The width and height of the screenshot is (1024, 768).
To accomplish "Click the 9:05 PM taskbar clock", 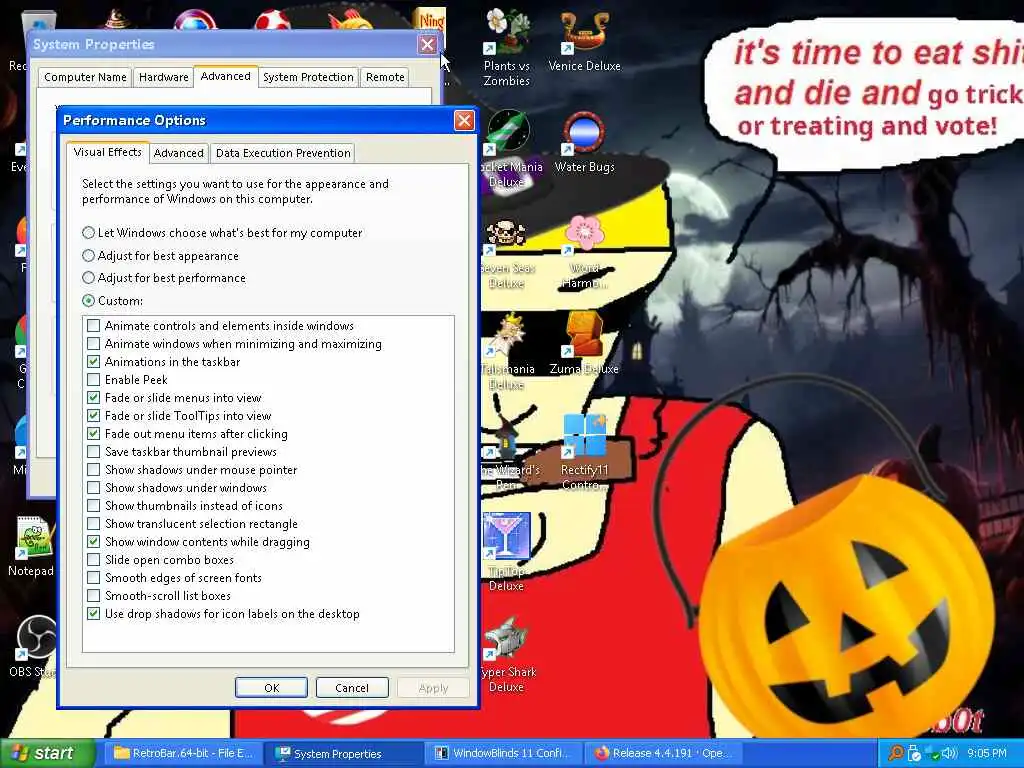I will click(987, 753).
